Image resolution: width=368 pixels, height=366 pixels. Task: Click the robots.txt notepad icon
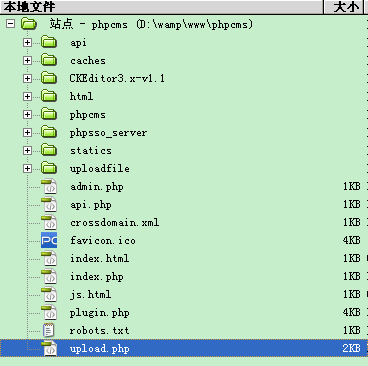click(49, 330)
